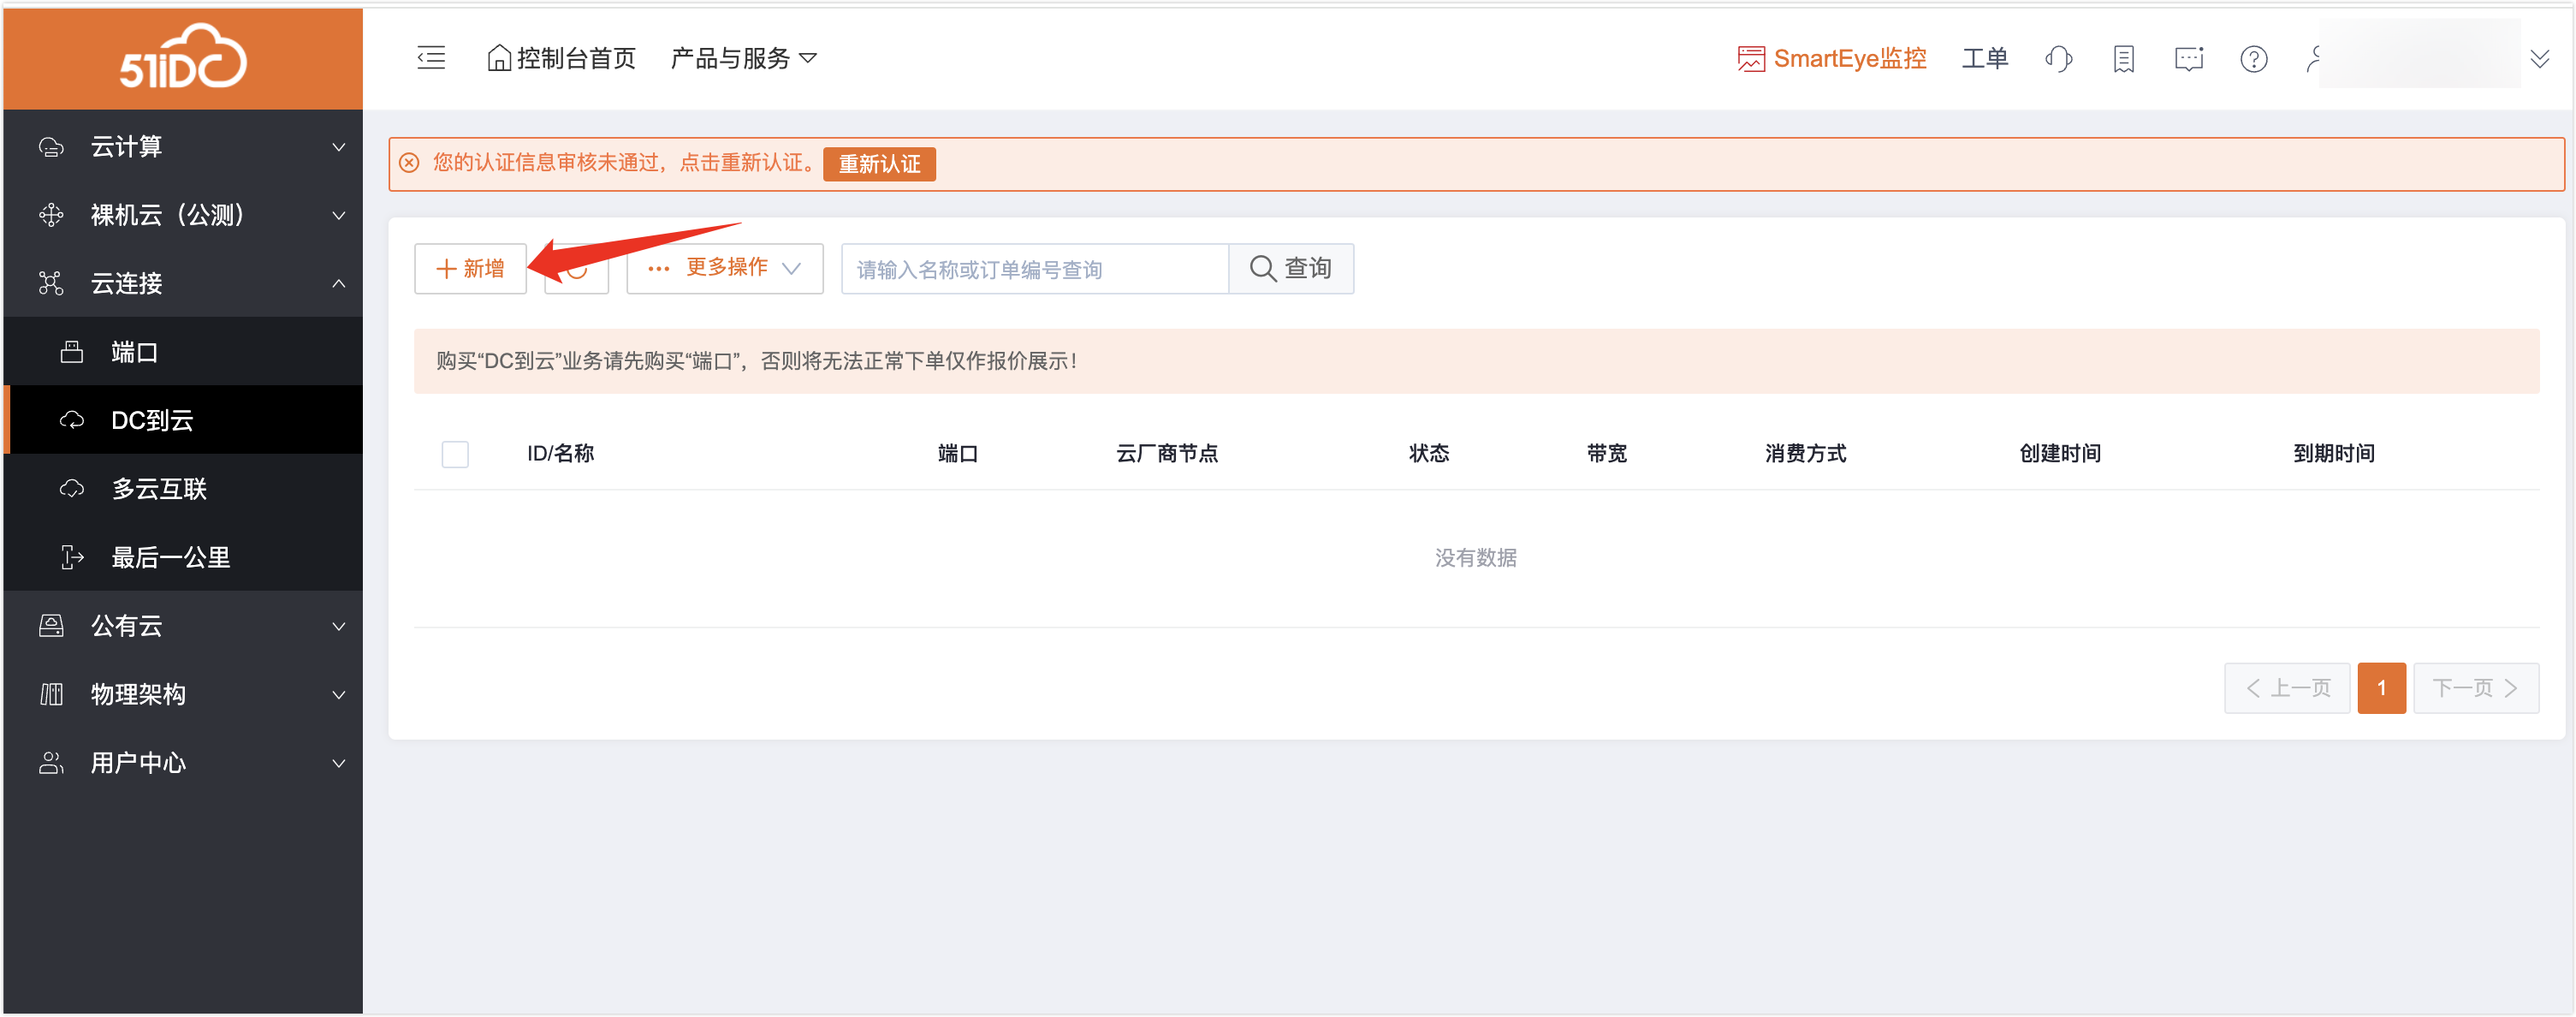Select 端口 in the sidebar
The height and width of the screenshot is (1017, 2576).
pyautogui.click(x=134, y=352)
